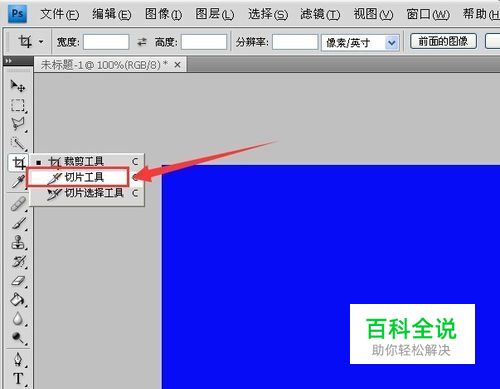Open the 像素/英寸 resolution unit dropdown
The image size is (500, 389).
click(360, 43)
